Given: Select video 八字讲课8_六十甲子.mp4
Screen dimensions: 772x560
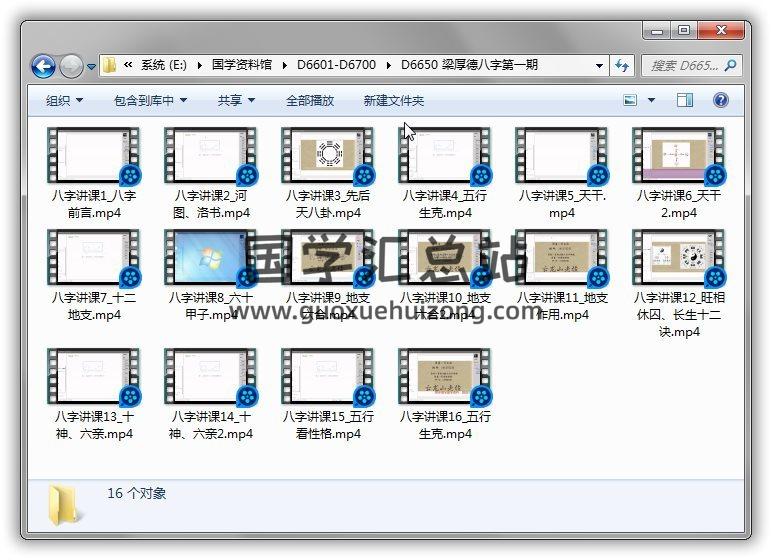Looking at the screenshot, I should pyautogui.click(x=211, y=275).
